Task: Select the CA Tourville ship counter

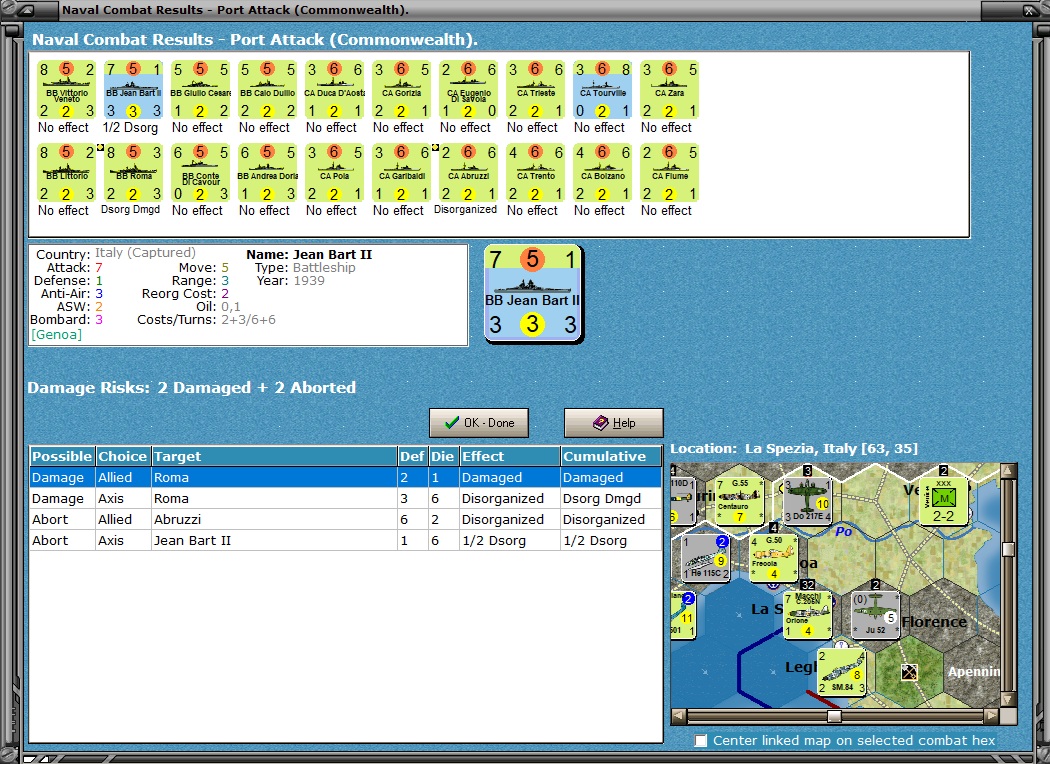Action: click(602, 90)
